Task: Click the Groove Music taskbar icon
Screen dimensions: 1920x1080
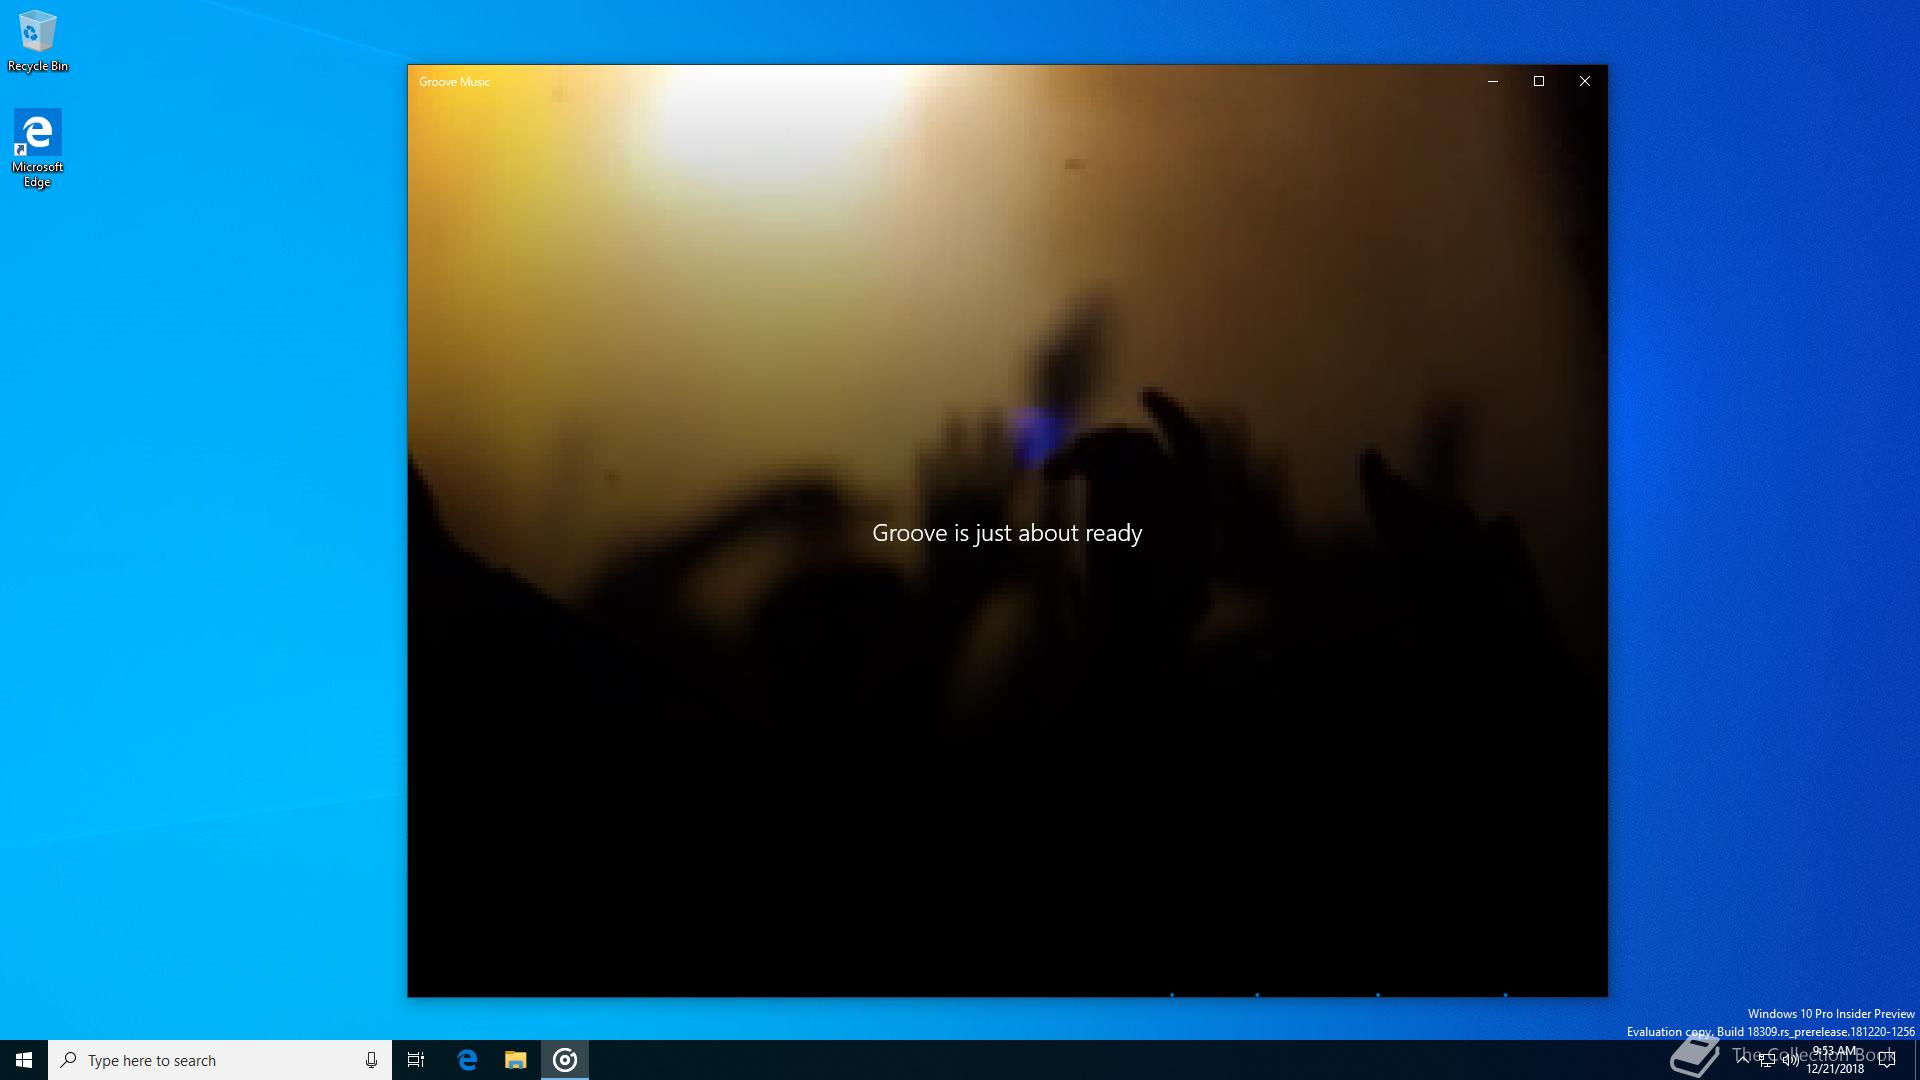Action: (x=565, y=1060)
